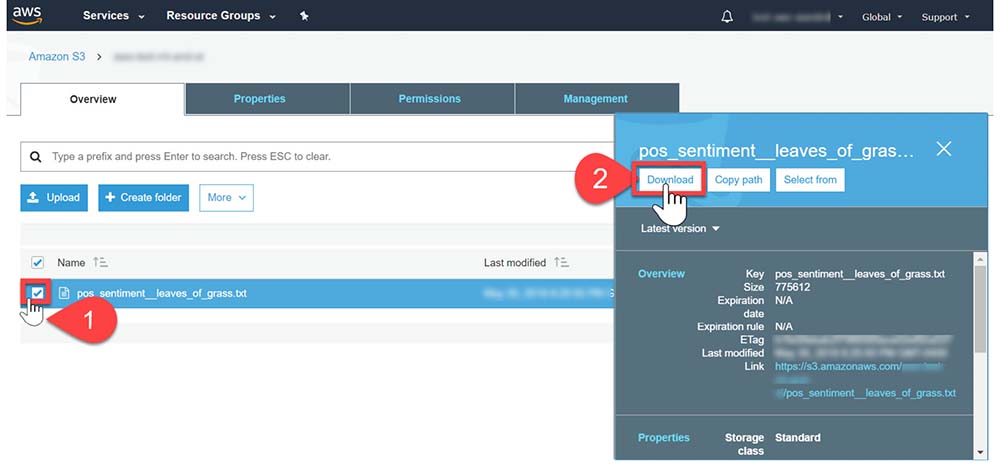The width and height of the screenshot is (1000, 468).
Task: Click the details panel scrollbar thumb
Action: click(x=980, y=309)
